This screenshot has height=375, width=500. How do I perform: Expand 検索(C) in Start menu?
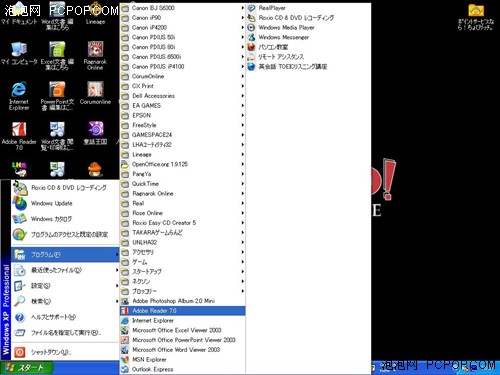[x=65, y=301]
